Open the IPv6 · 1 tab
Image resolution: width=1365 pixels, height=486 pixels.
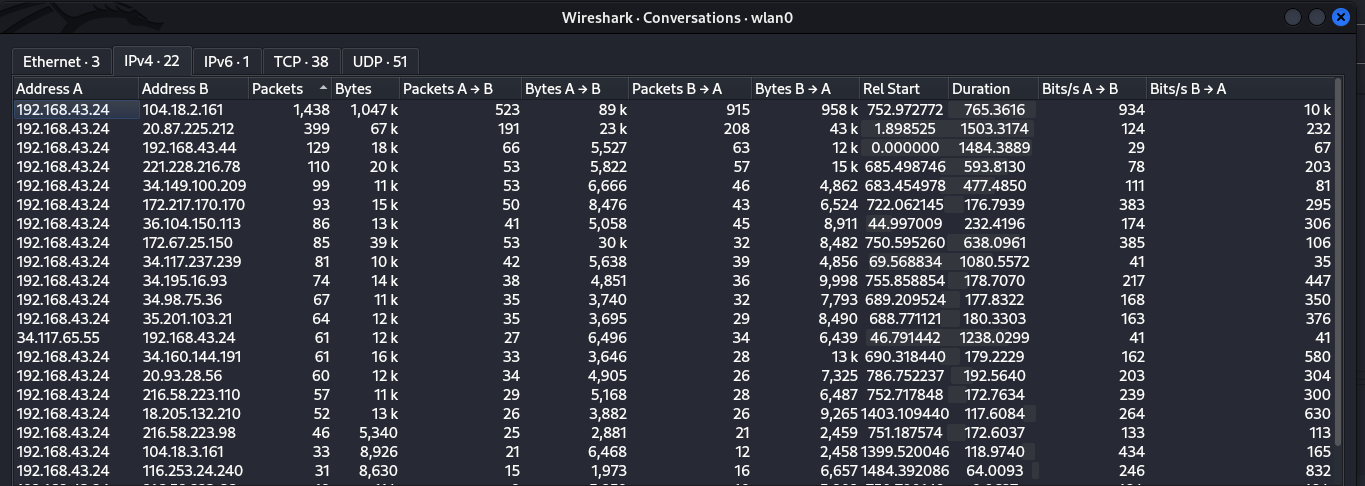[x=226, y=61]
